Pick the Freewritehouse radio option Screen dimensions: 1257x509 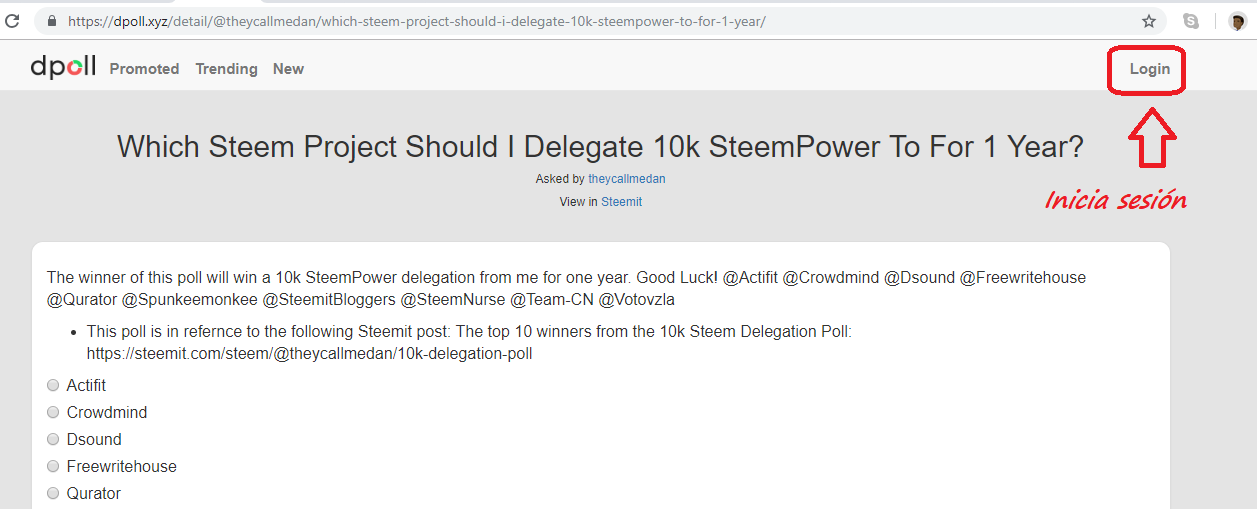[x=53, y=466]
